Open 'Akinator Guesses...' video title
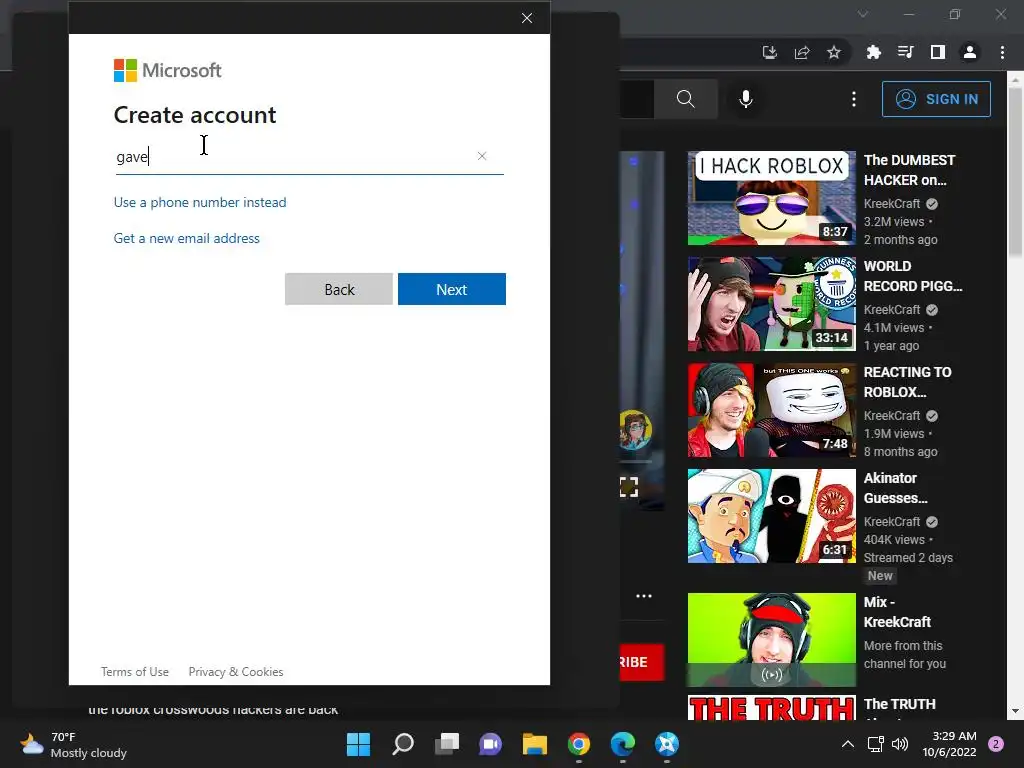The image size is (1024, 768). (895, 488)
